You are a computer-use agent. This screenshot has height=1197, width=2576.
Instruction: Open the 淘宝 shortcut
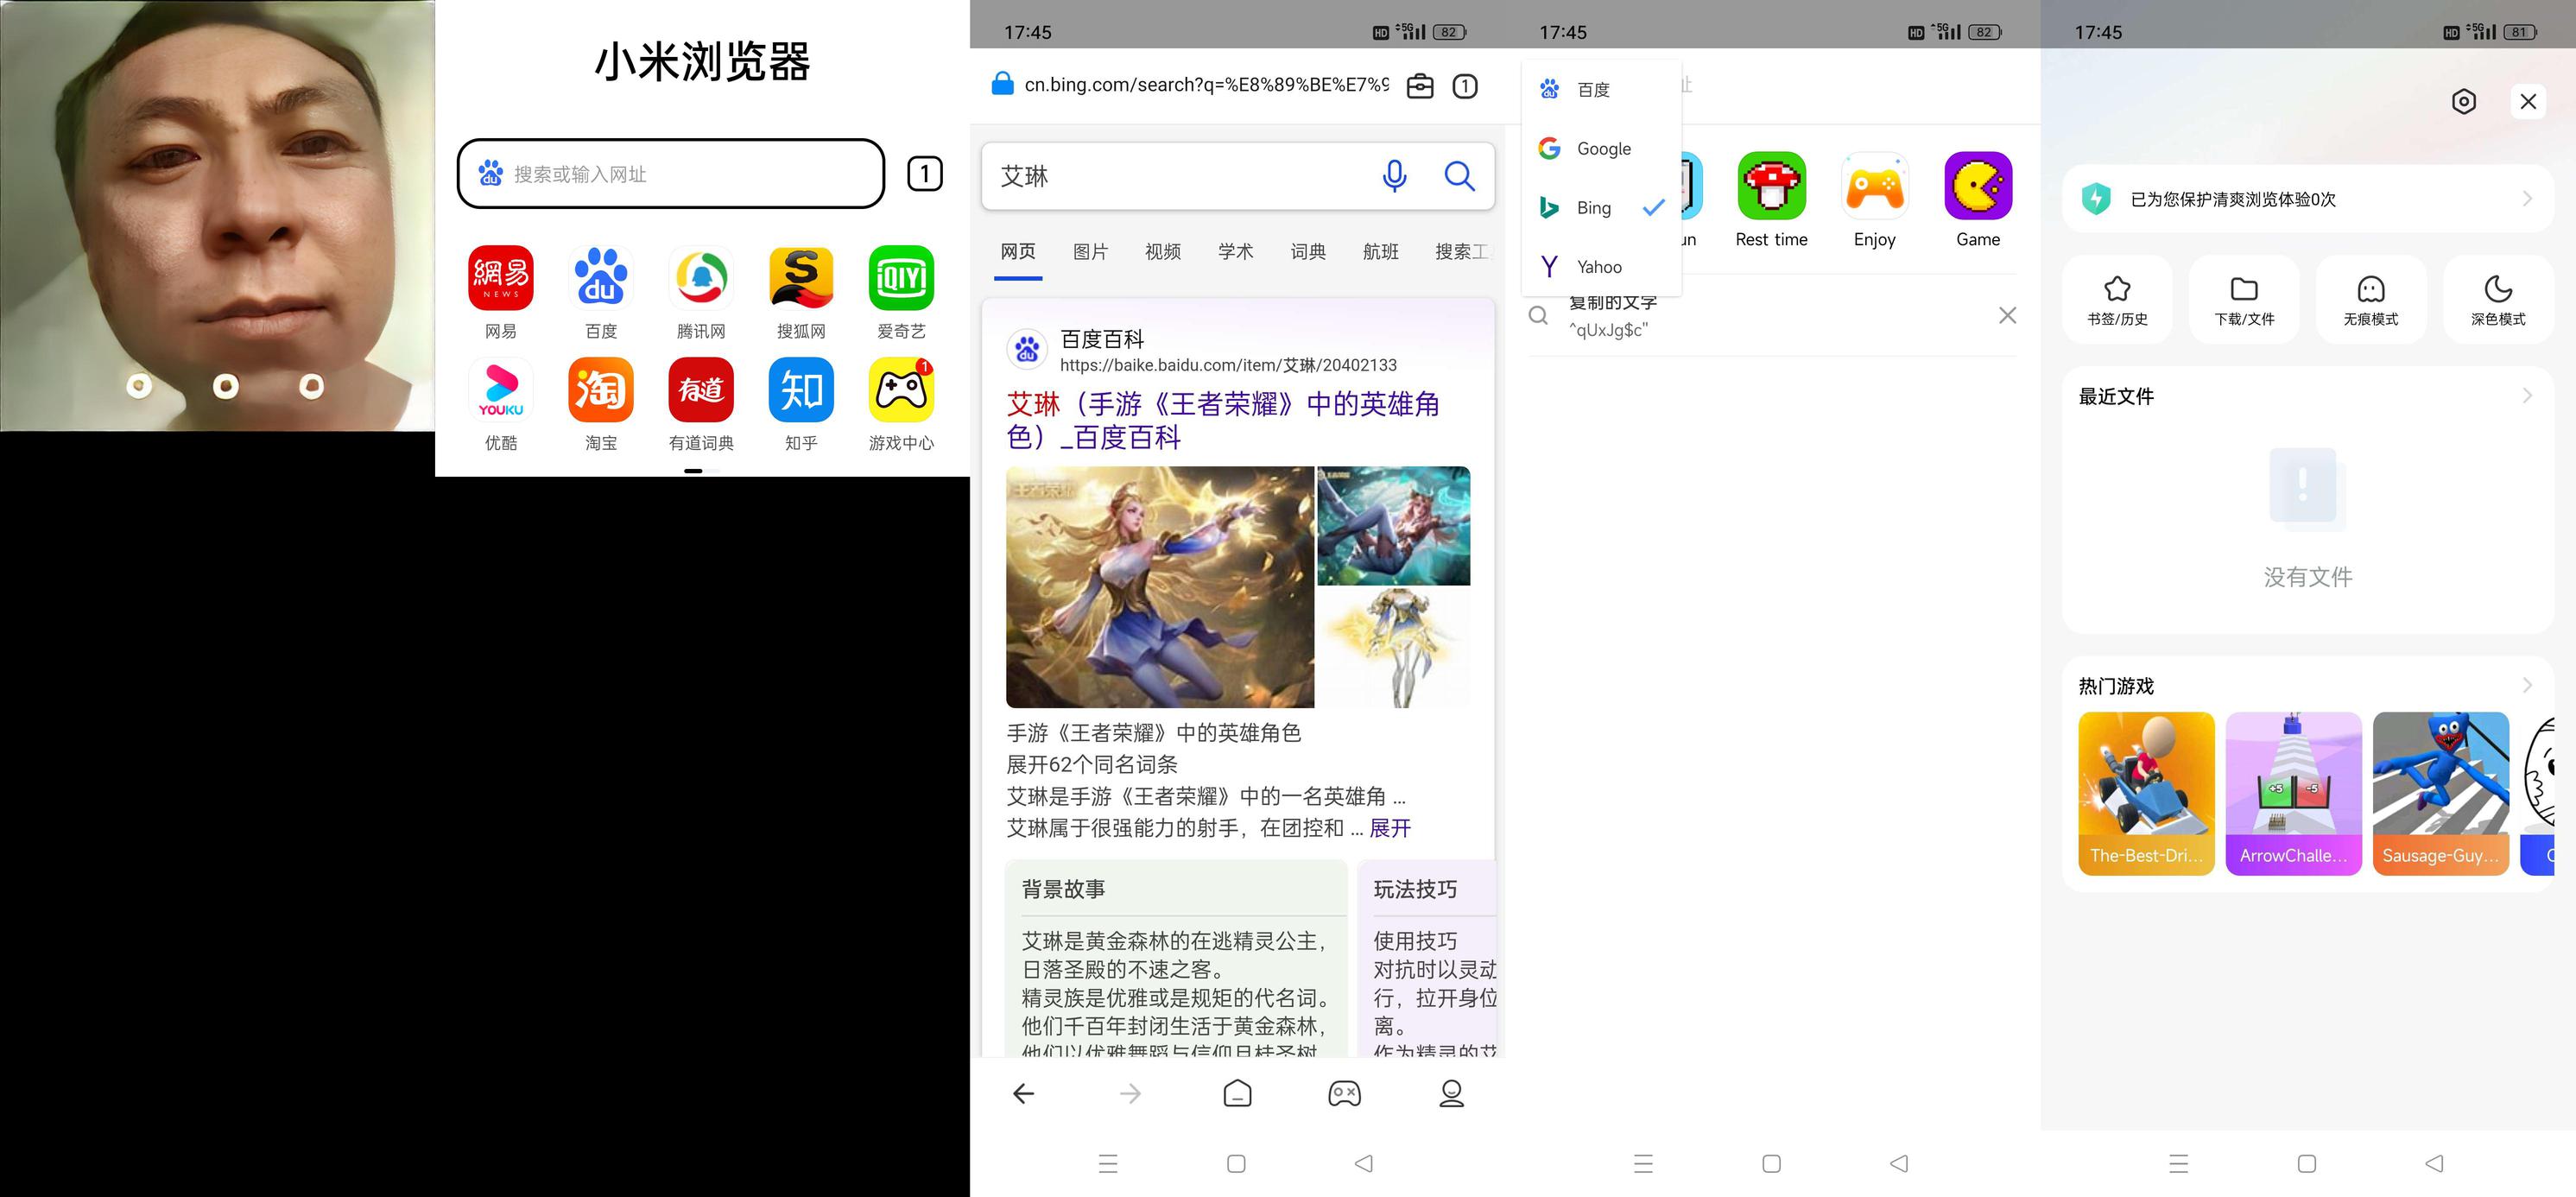(x=601, y=390)
